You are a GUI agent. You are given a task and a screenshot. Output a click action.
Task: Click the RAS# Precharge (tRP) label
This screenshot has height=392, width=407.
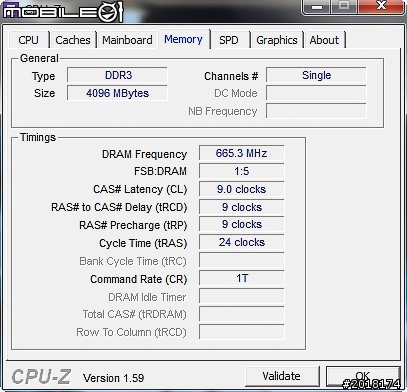[133, 225]
